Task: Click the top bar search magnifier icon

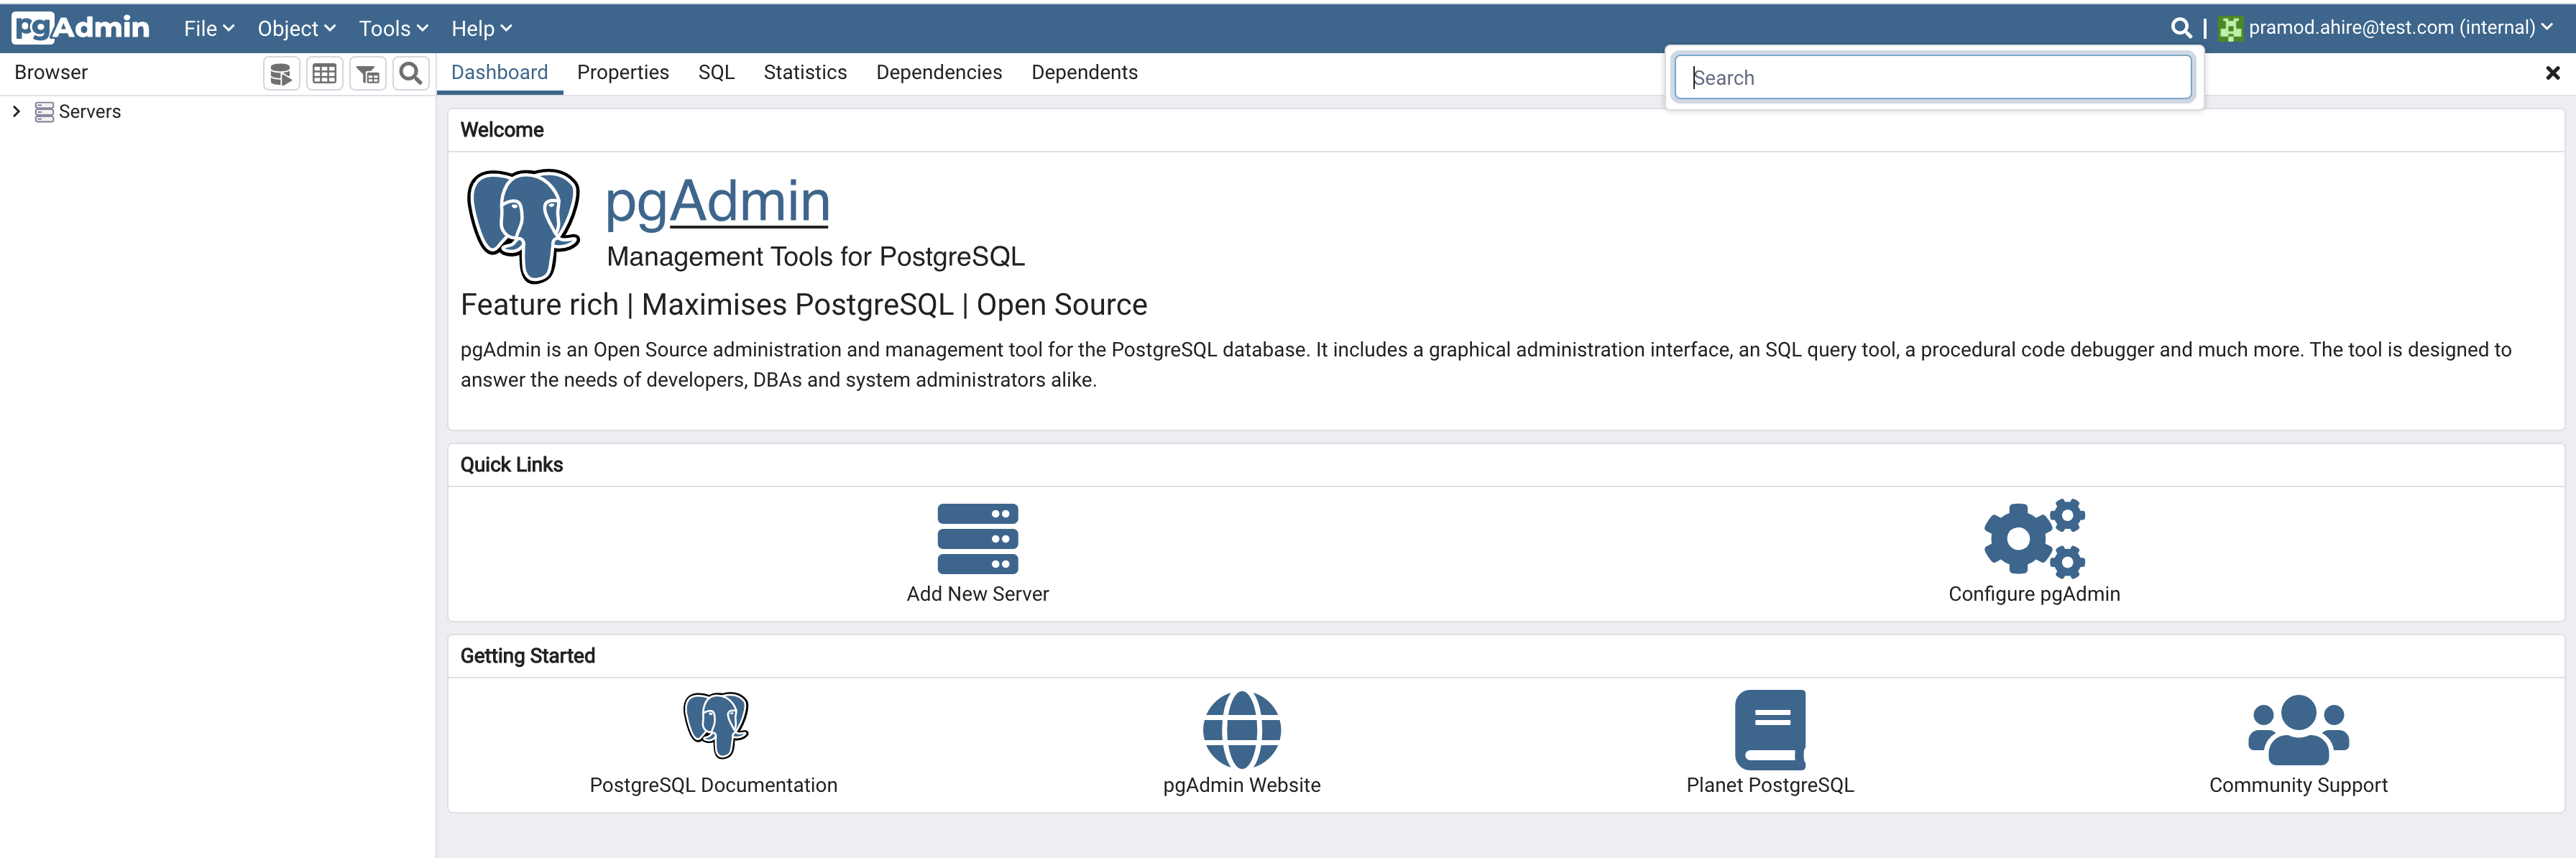Action: point(2181,28)
